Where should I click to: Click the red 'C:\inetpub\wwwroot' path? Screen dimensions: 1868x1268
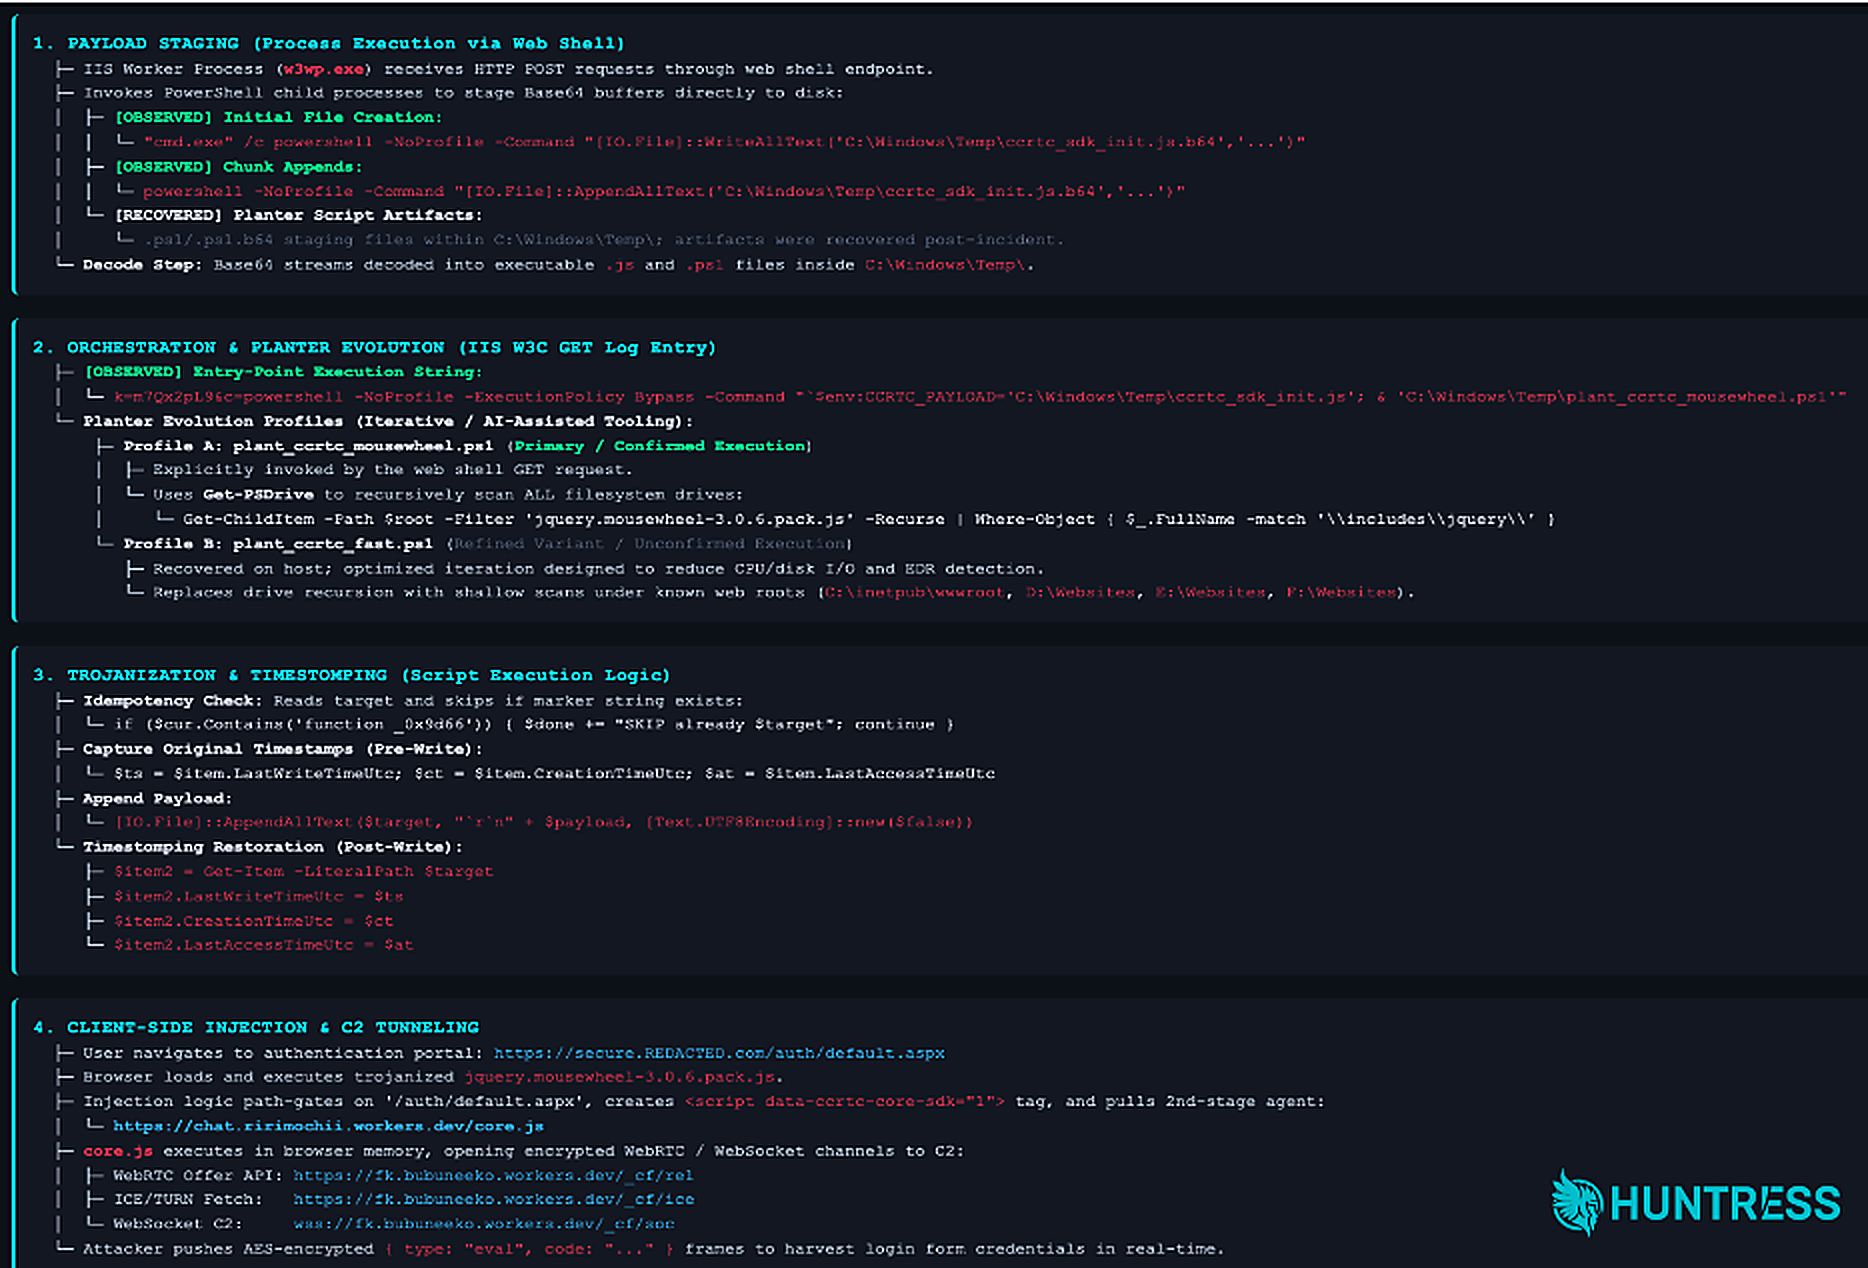914,593
